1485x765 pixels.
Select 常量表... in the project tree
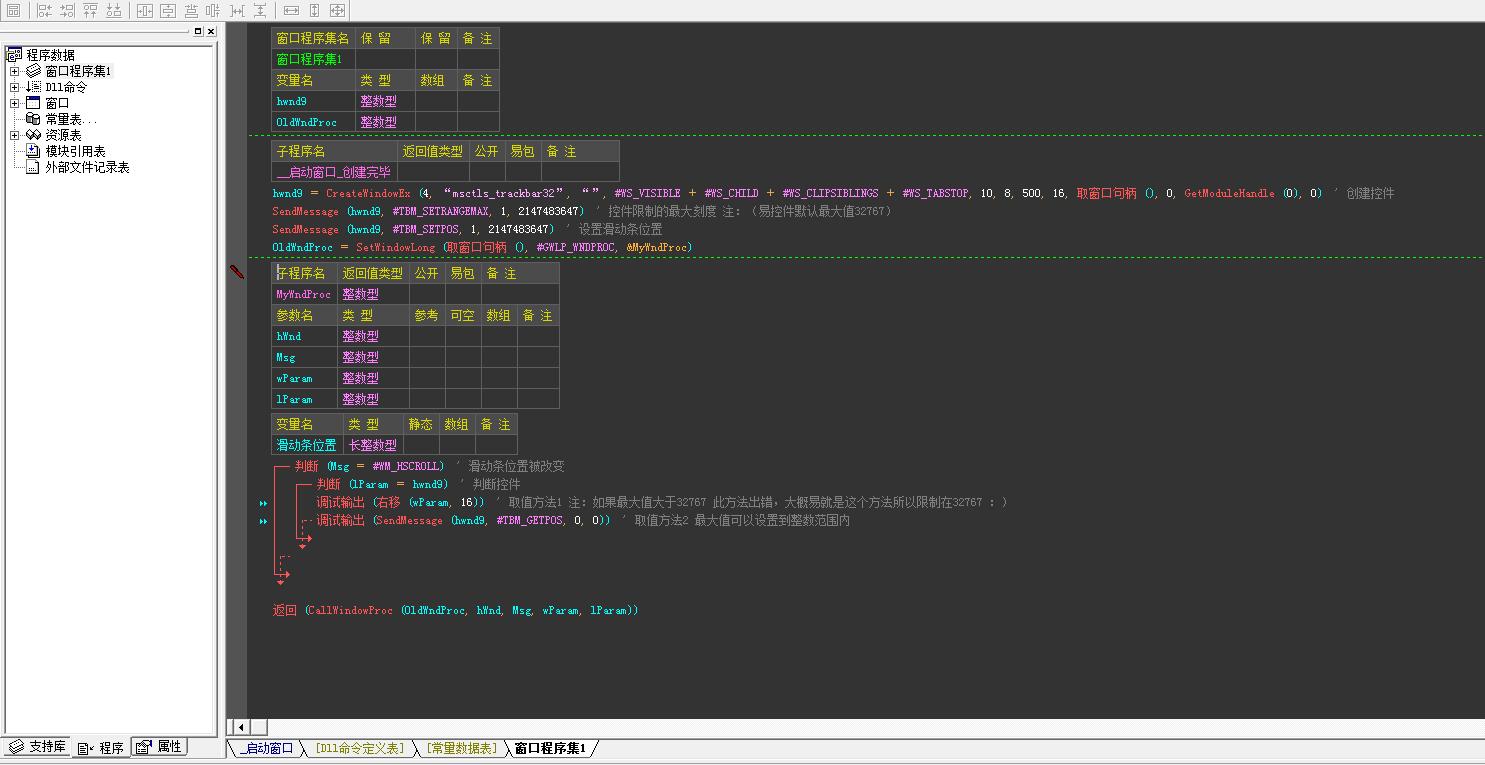click(x=71, y=119)
